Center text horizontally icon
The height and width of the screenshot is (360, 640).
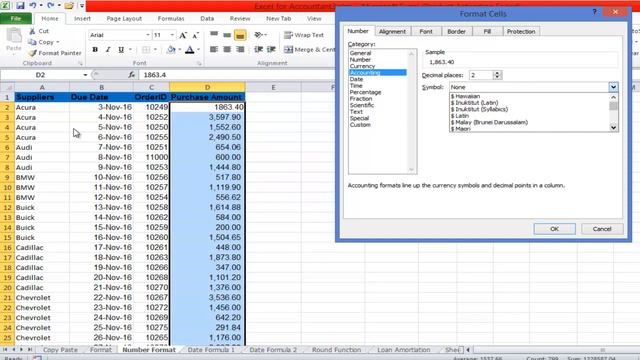[x=227, y=49]
